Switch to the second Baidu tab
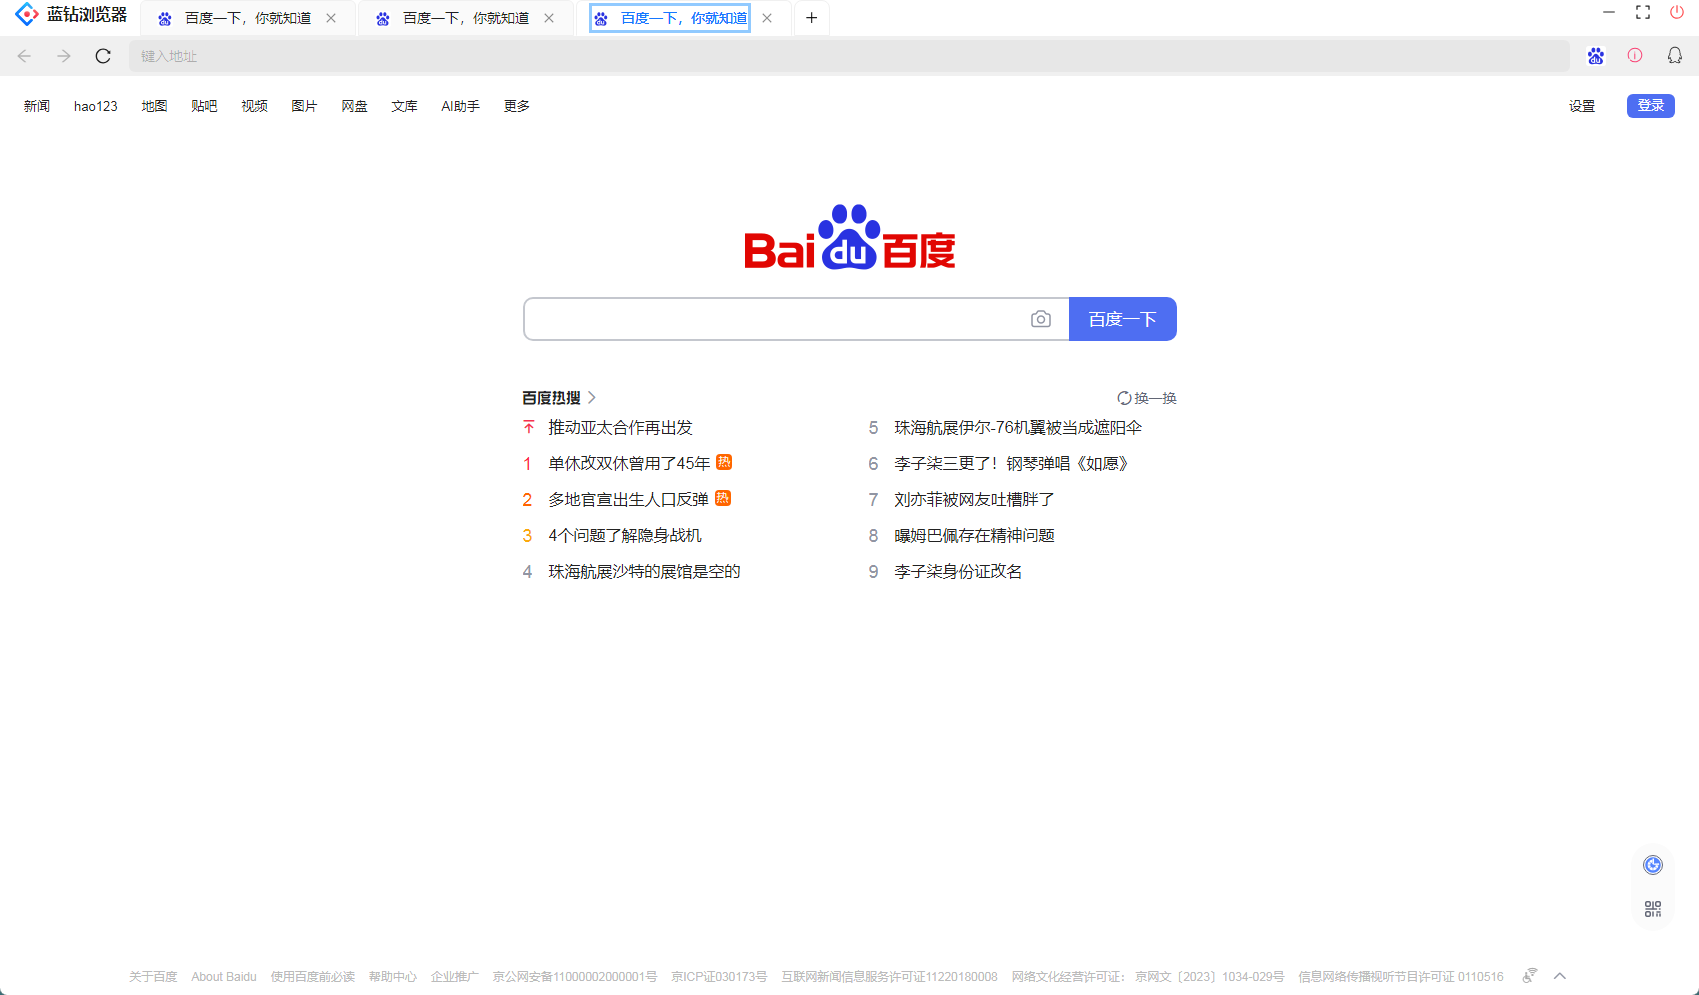The height and width of the screenshot is (995, 1699). point(466,18)
